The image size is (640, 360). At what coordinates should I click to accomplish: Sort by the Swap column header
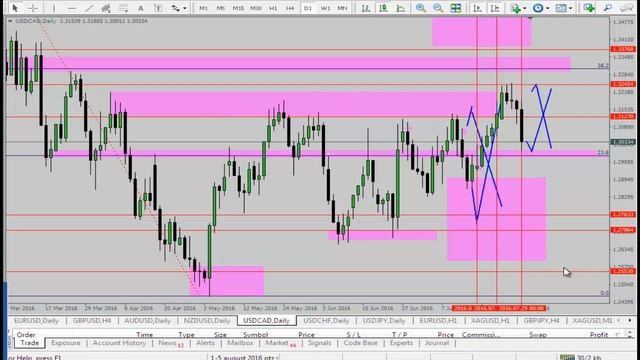point(538,335)
